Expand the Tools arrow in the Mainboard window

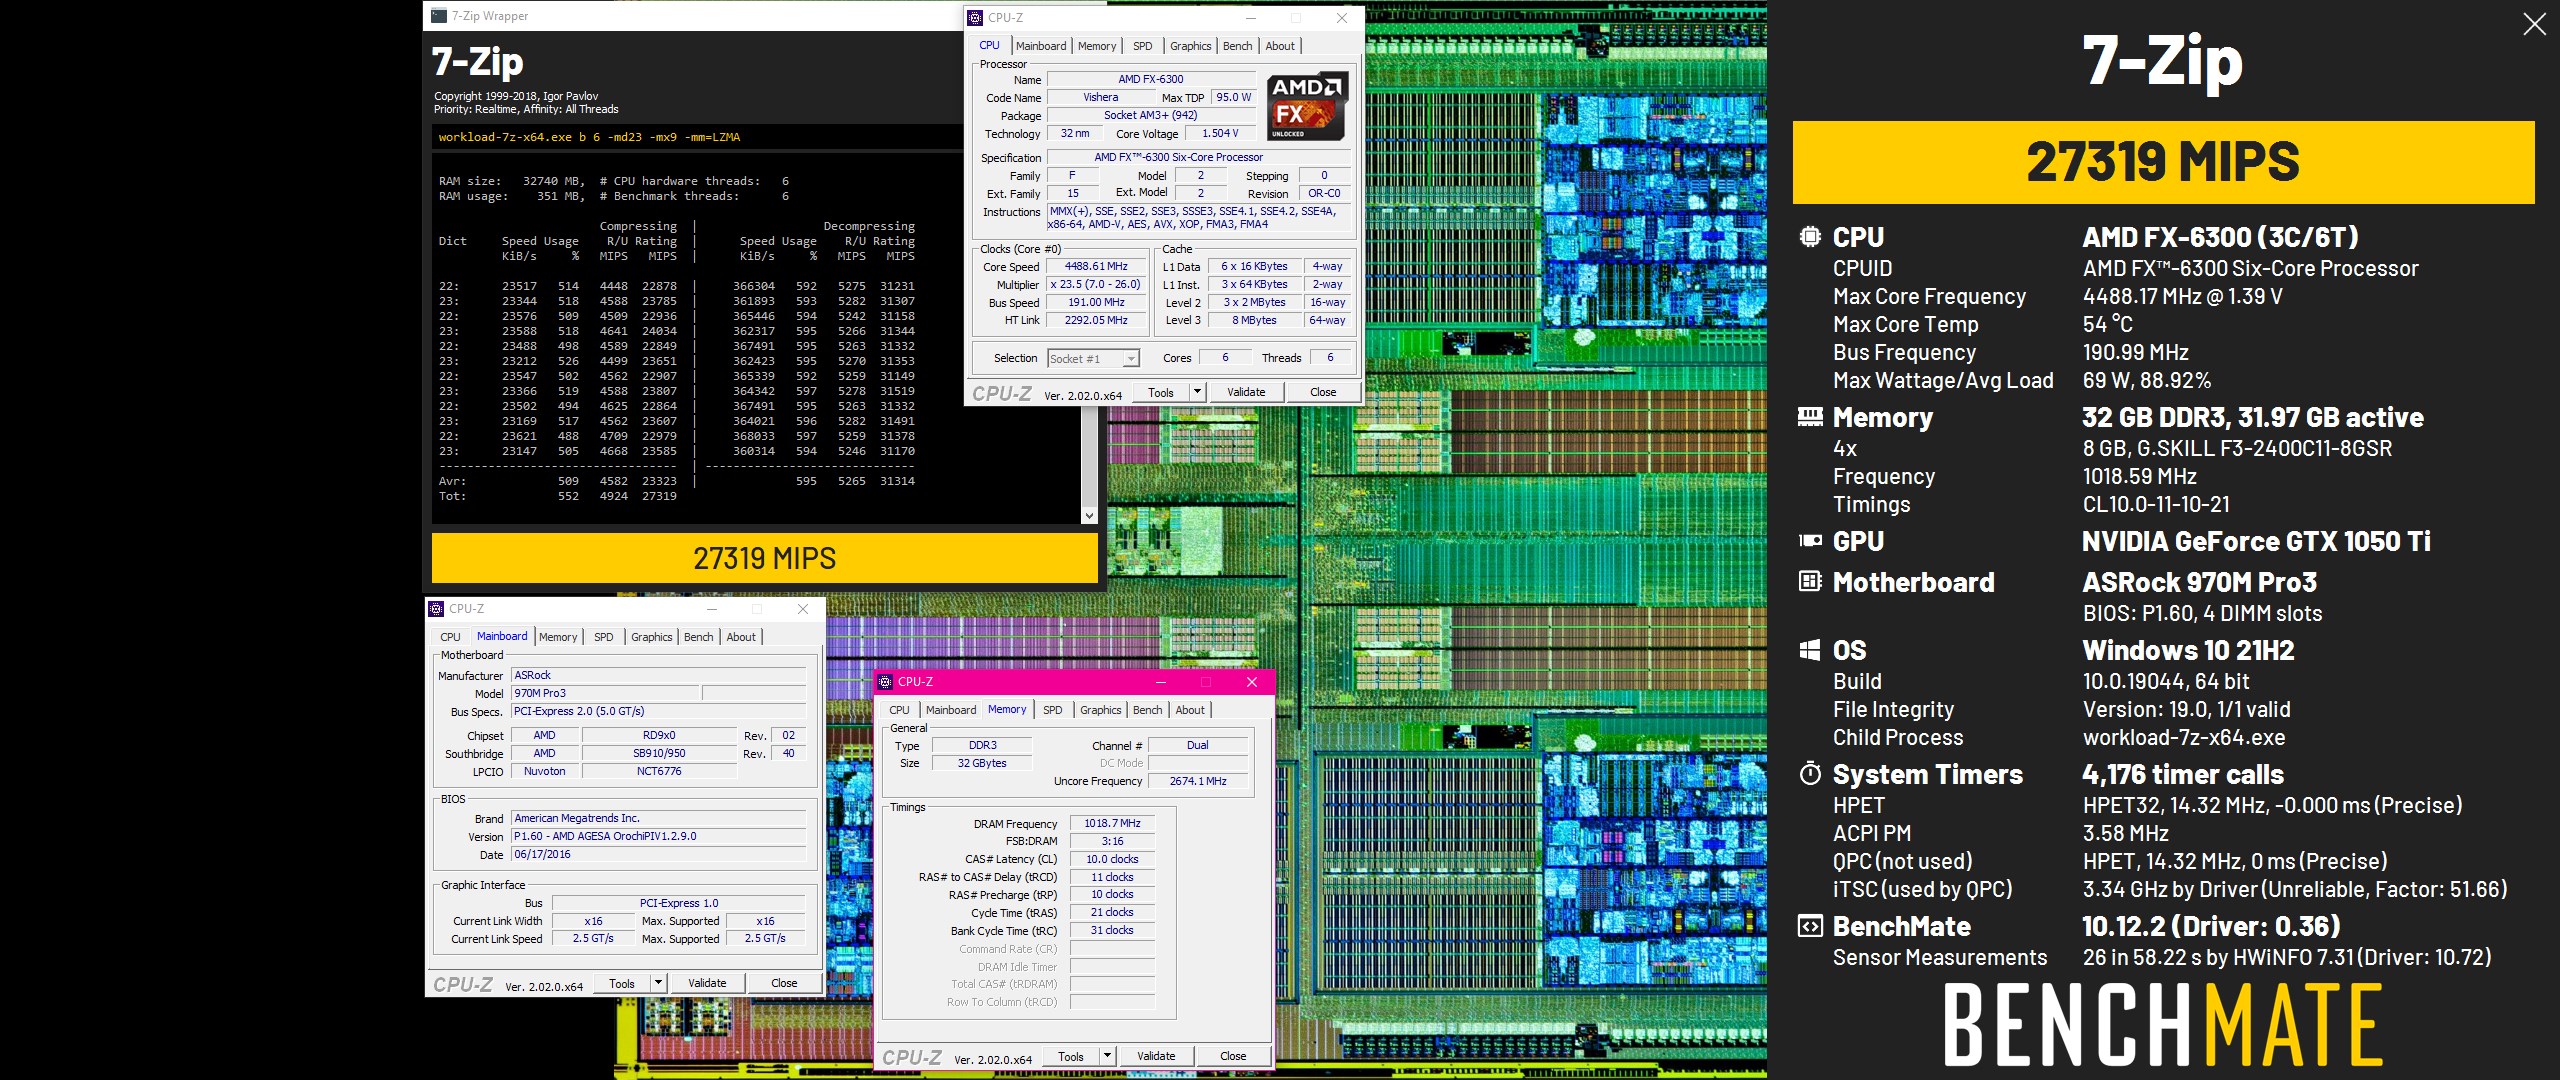point(658,983)
